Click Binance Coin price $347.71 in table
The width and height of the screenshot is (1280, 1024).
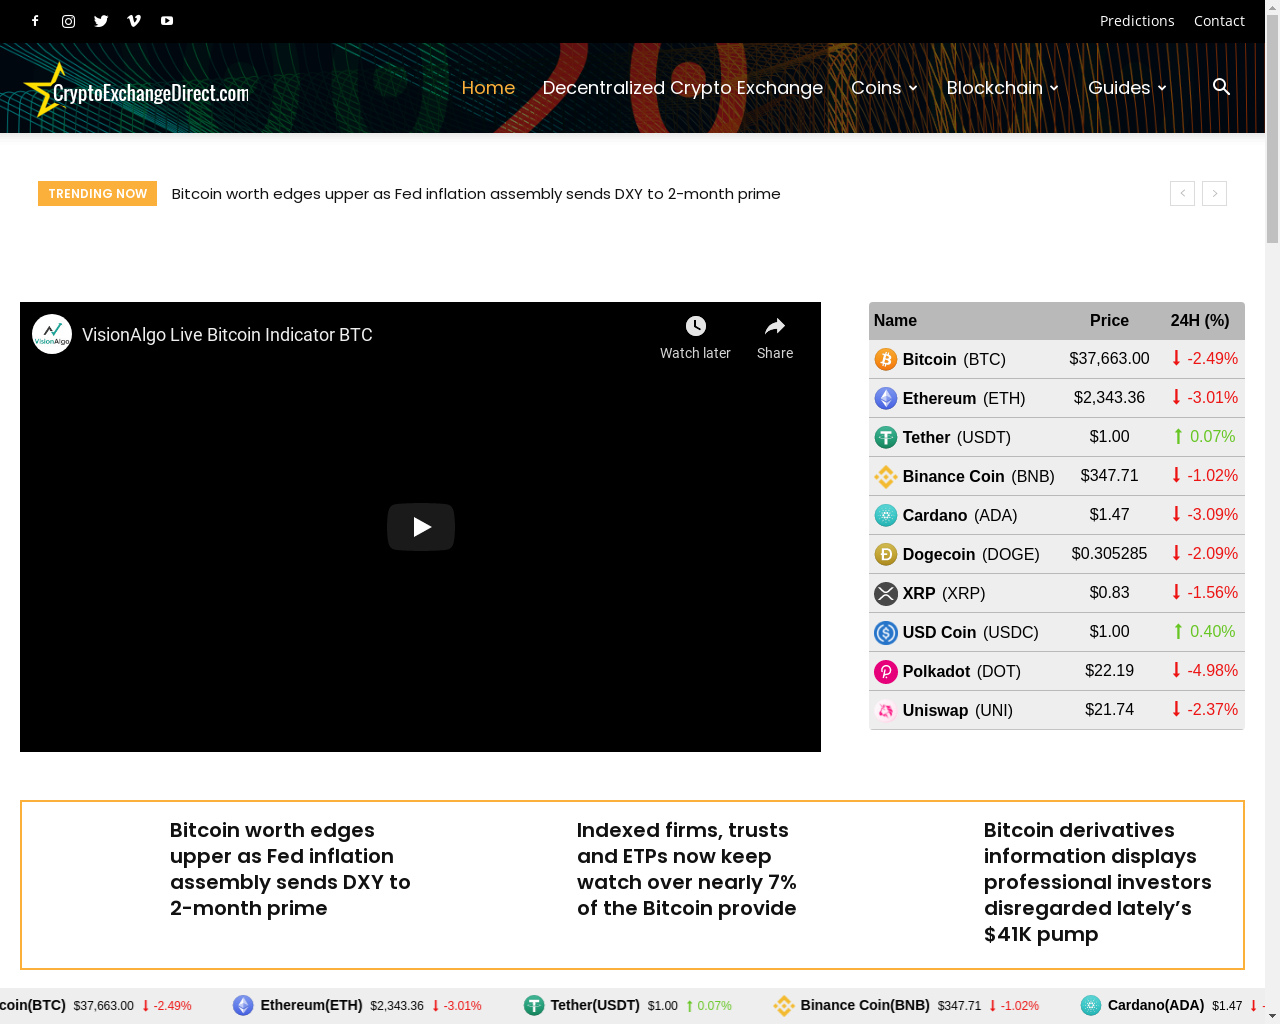coord(1109,475)
